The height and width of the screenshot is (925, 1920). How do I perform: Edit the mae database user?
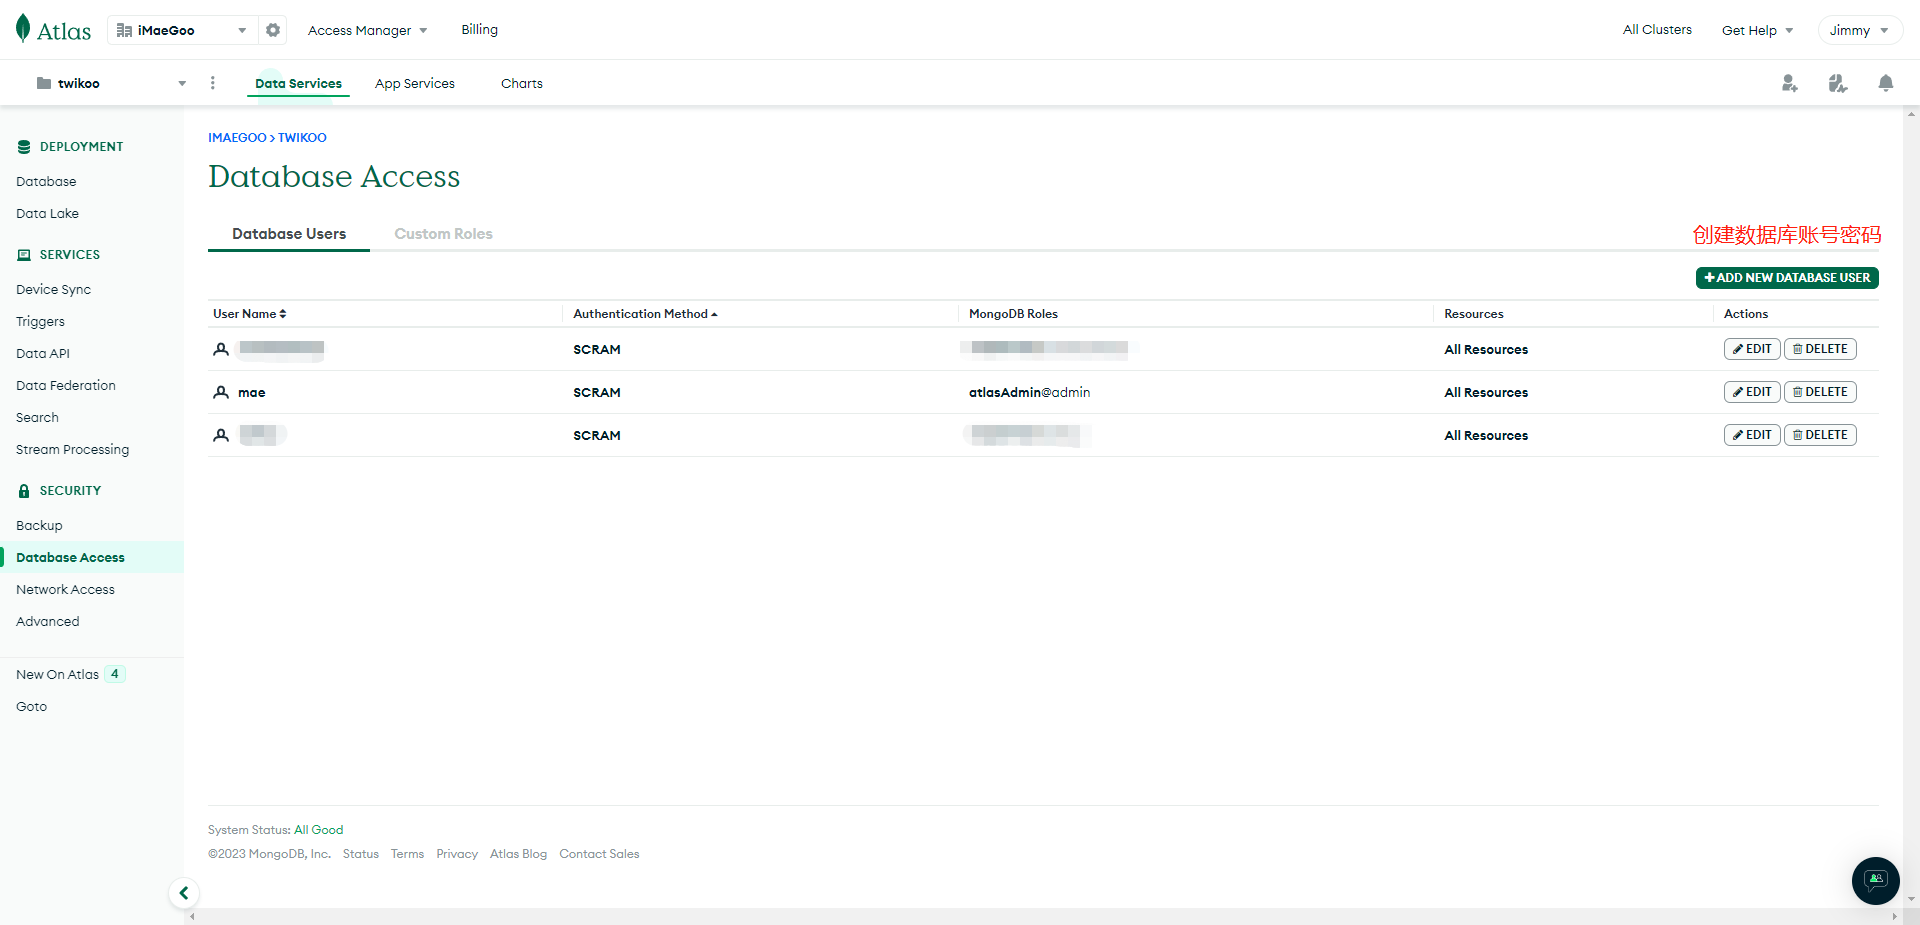[1752, 392]
